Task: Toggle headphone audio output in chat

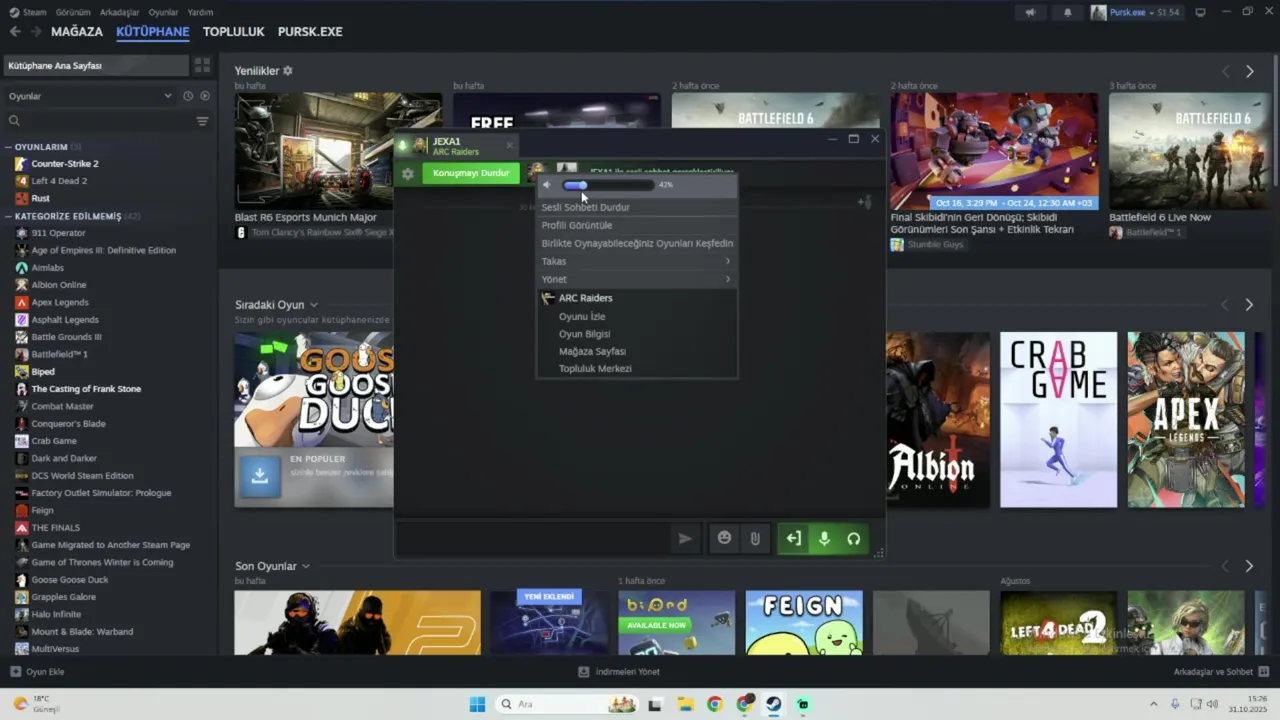Action: 854,538
